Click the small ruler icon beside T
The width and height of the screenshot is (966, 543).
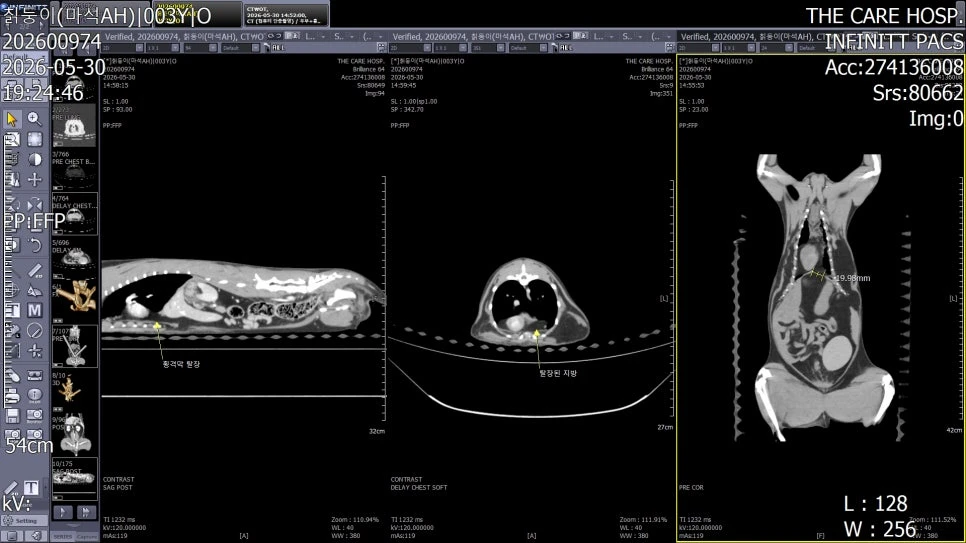point(11,488)
